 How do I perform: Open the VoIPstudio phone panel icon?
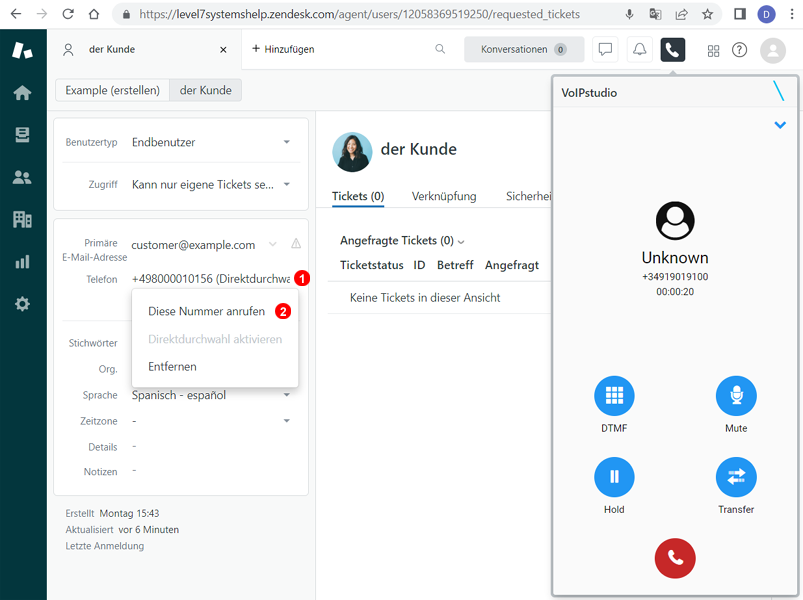672,49
